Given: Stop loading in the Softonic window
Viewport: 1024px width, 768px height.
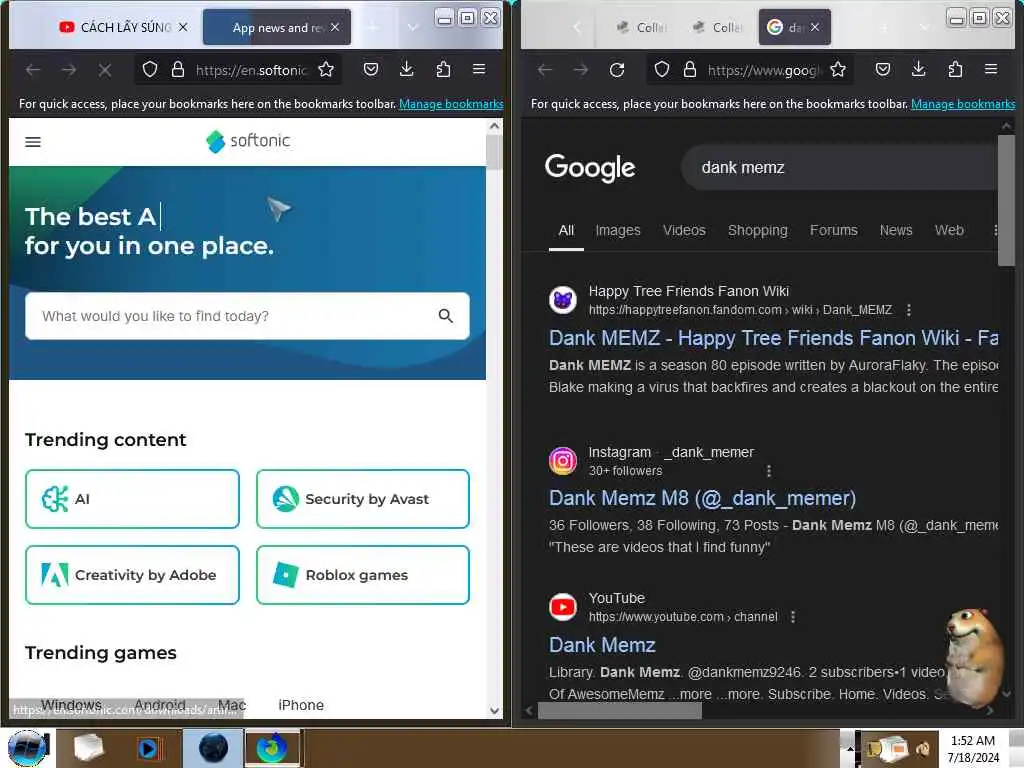Looking at the screenshot, I should coord(104,69).
